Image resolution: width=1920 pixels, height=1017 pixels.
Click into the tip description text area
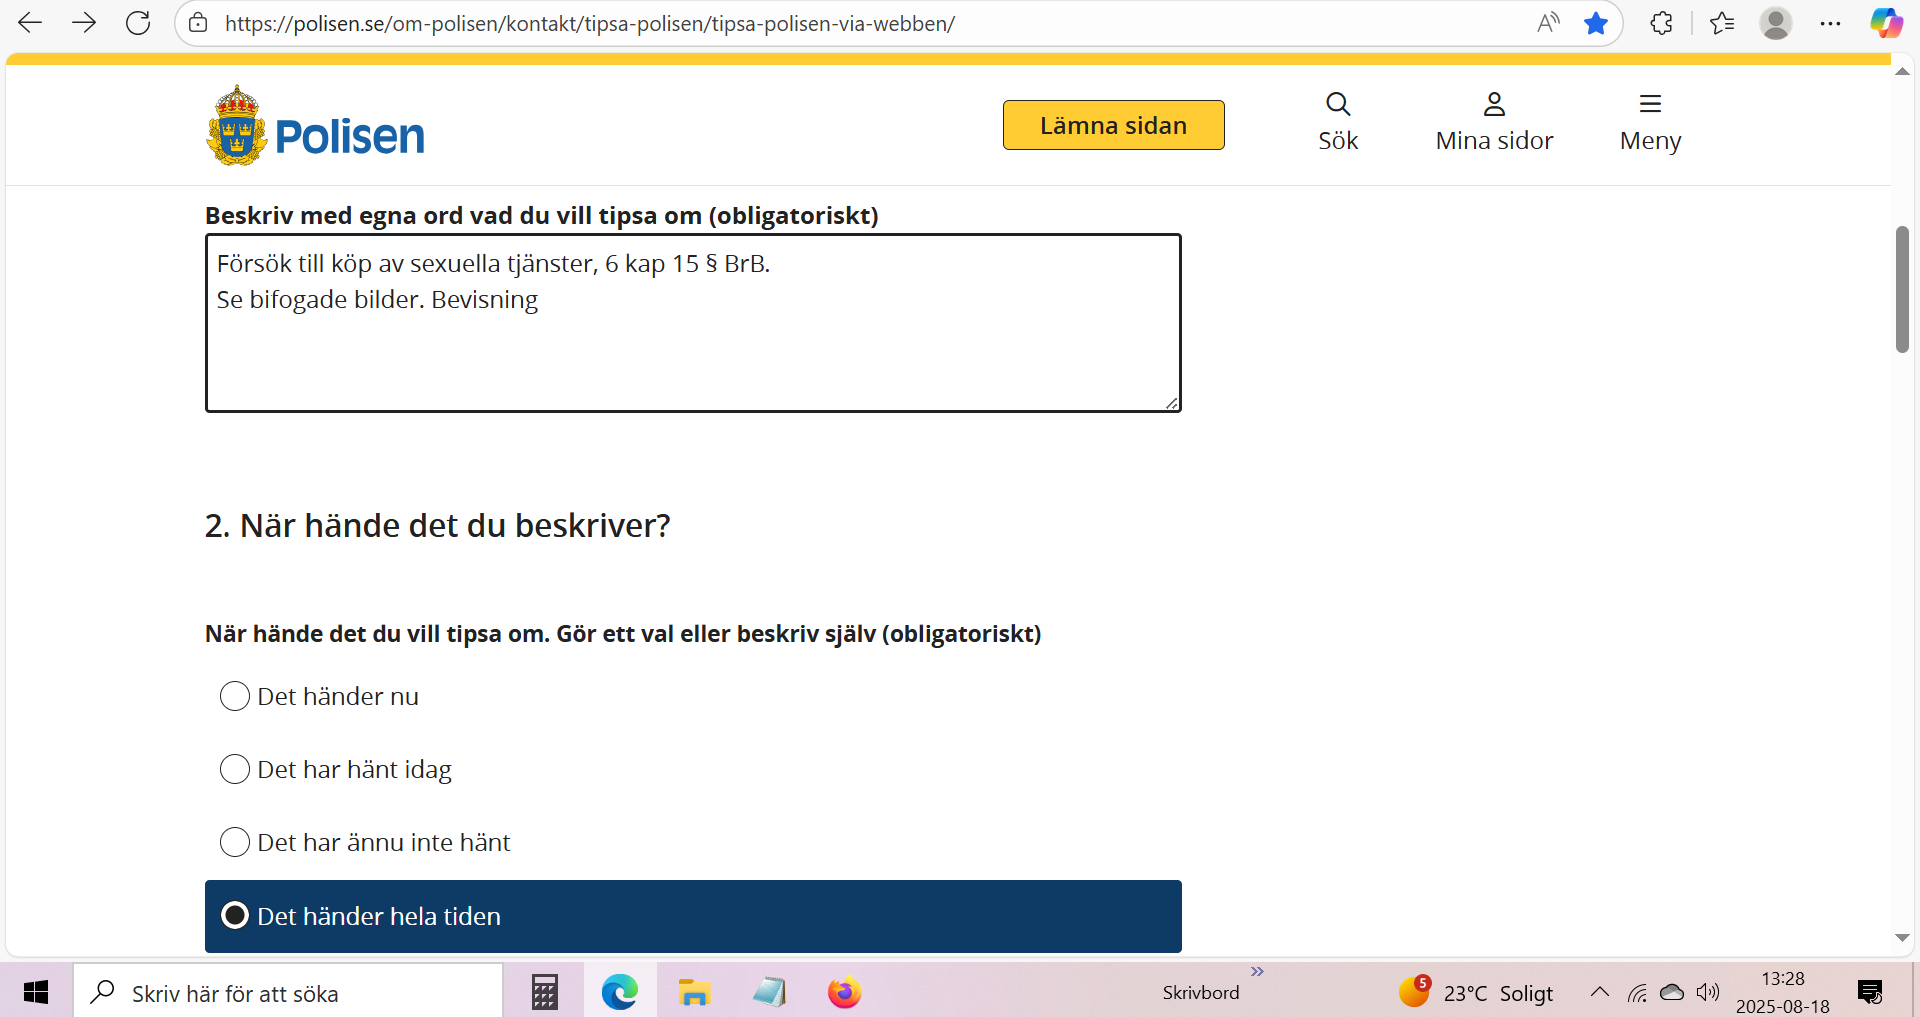(692, 340)
